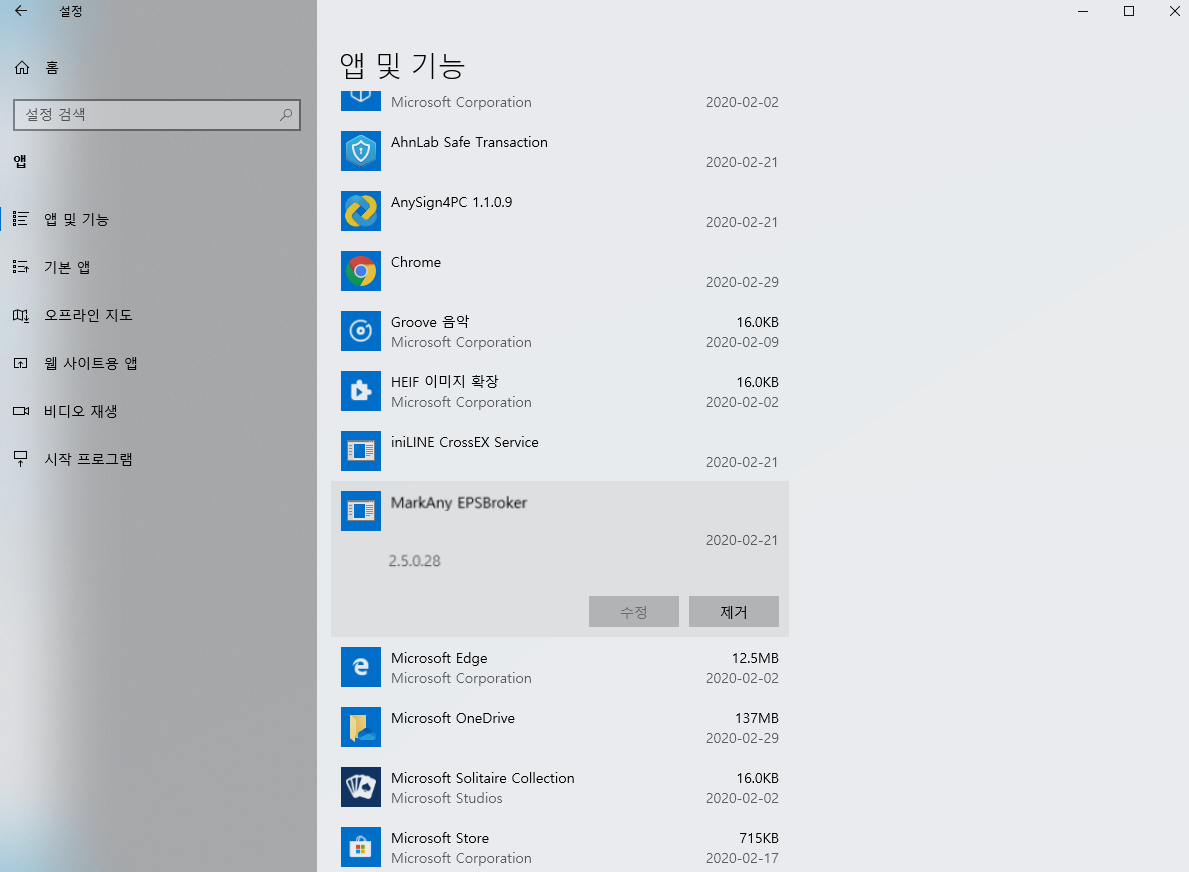Click the HEIF 이미지 확장 icon

point(361,391)
